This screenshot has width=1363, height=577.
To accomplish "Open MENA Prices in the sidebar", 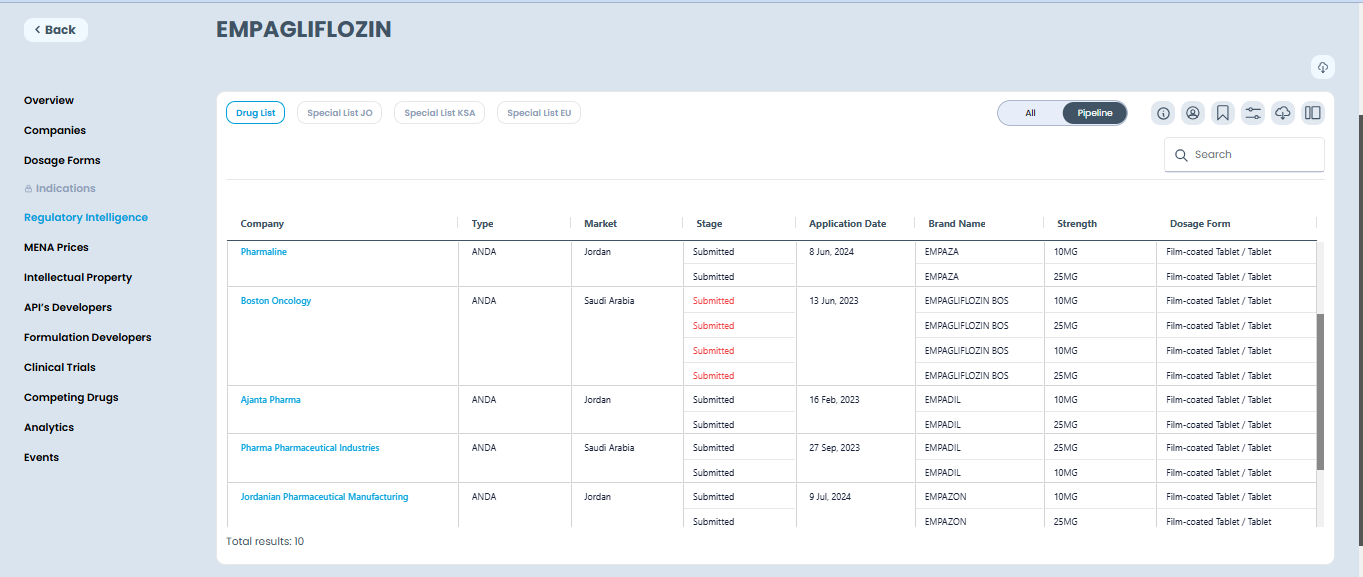I will point(56,247).
